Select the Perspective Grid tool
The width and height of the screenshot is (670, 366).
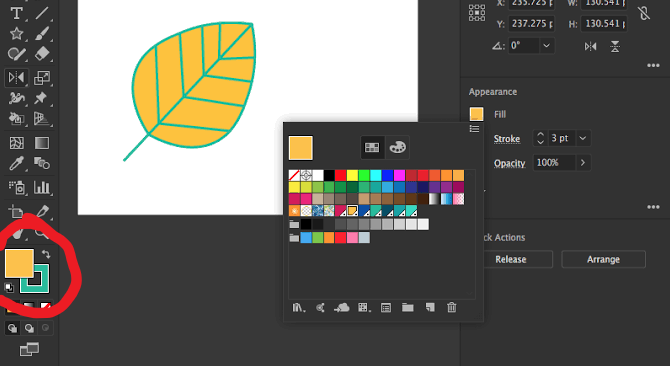tap(41, 118)
